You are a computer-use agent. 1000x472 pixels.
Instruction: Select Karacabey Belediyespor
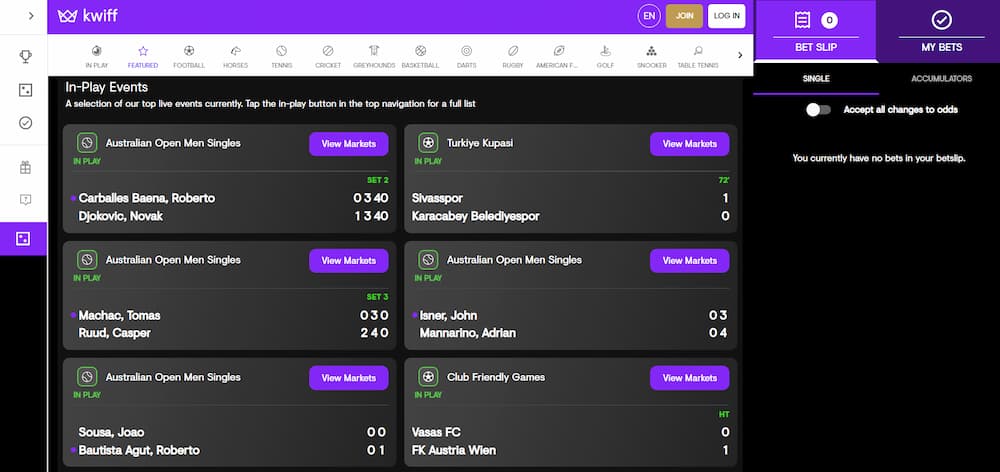pos(476,216)
